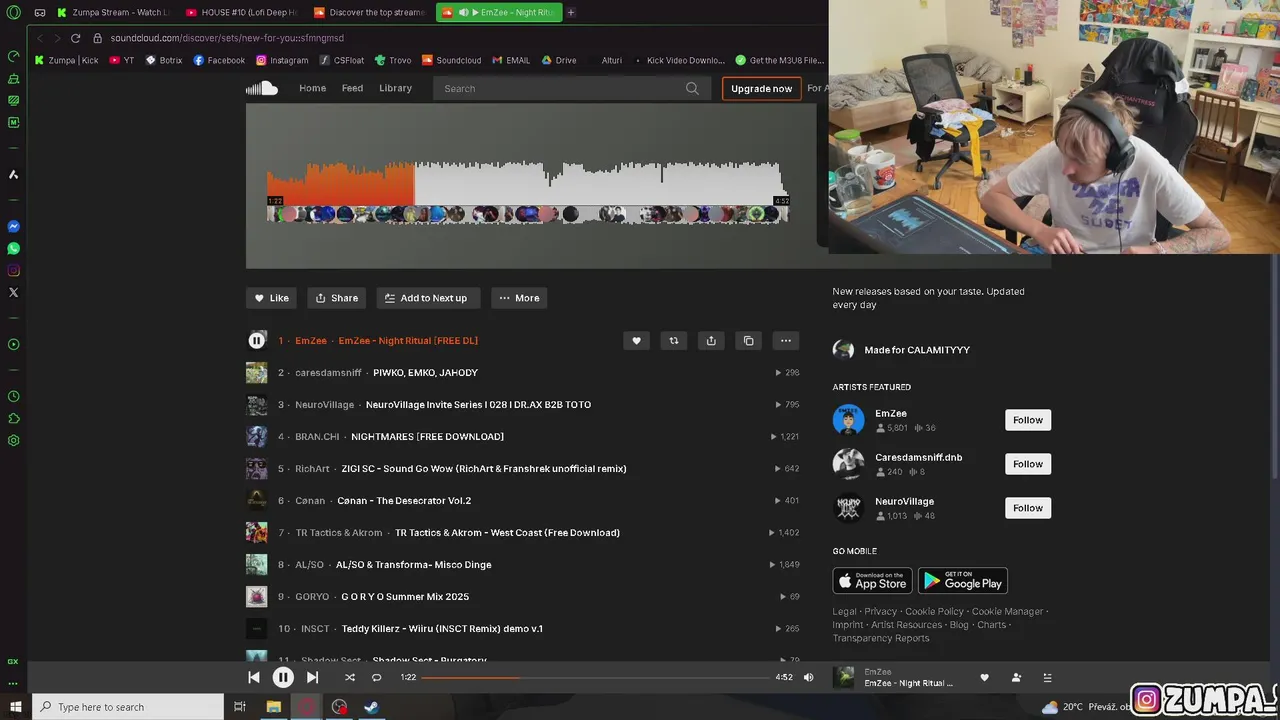Mute volume in the player bar
Viewport: 1280px width, 720px height.
pos(809,677)
